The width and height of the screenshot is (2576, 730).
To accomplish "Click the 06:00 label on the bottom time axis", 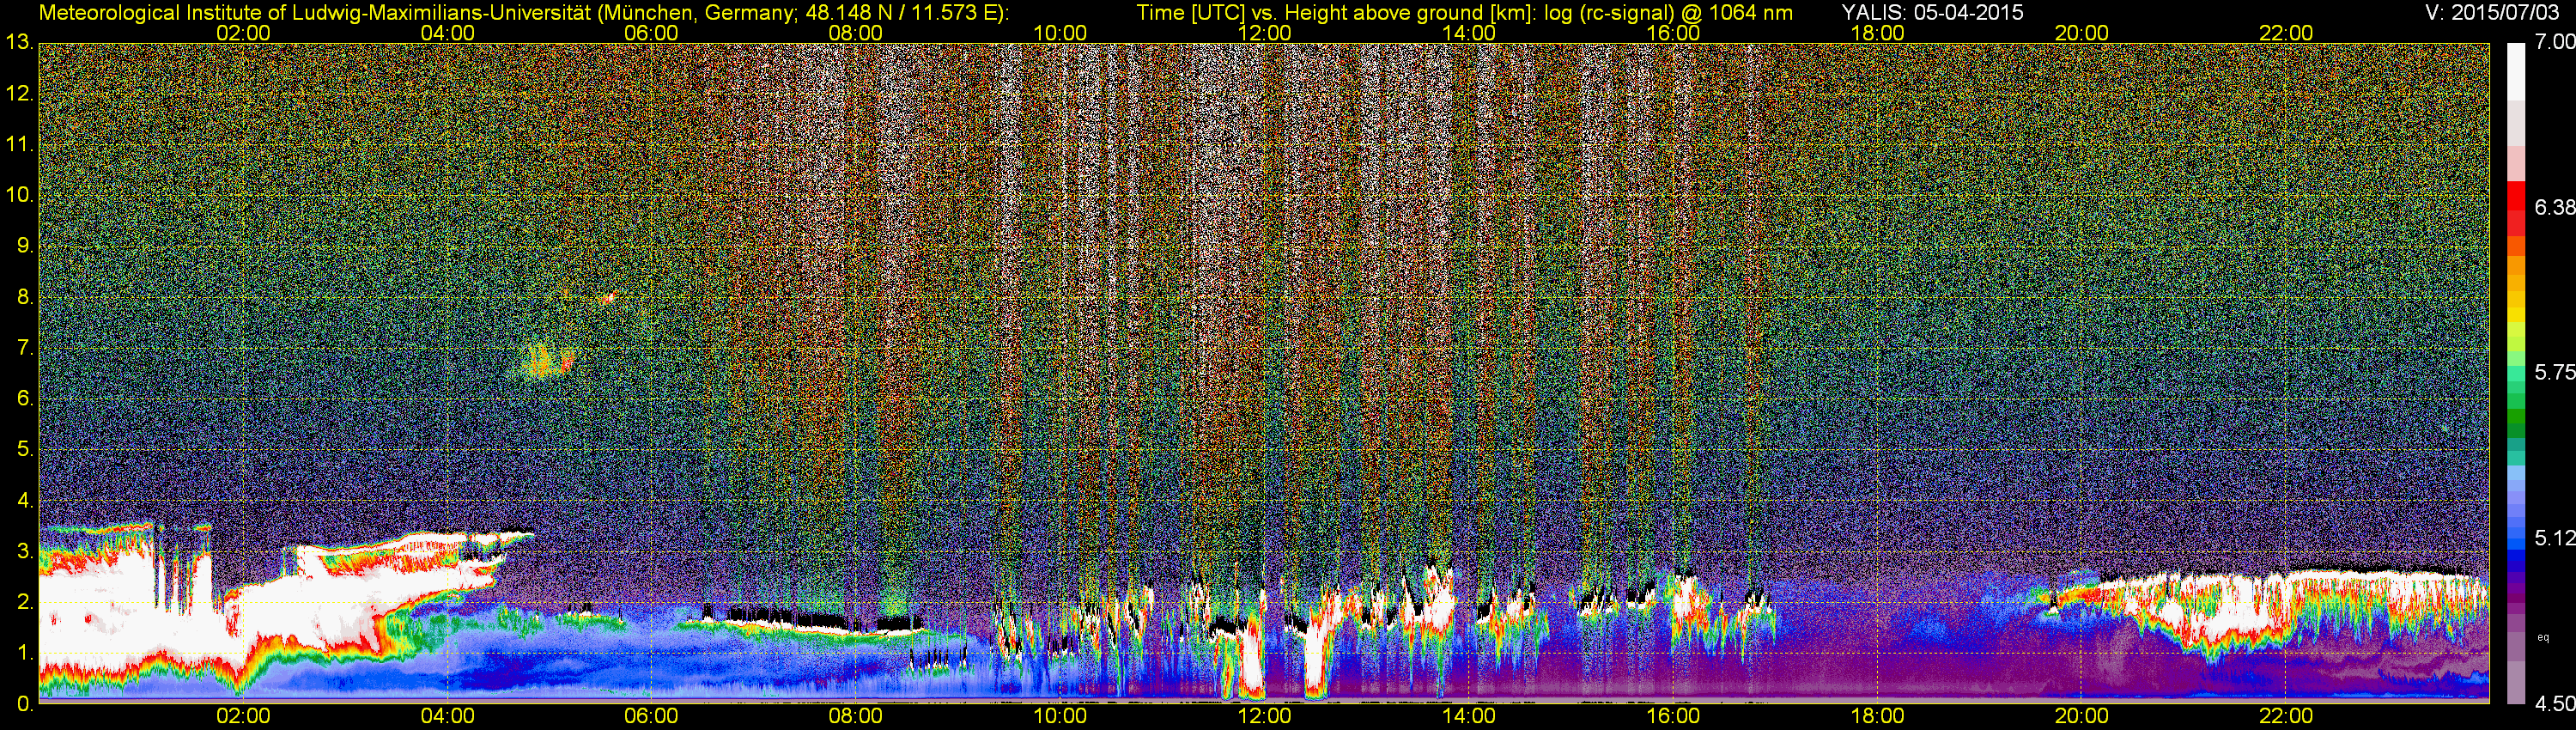I will pos(651,716).
